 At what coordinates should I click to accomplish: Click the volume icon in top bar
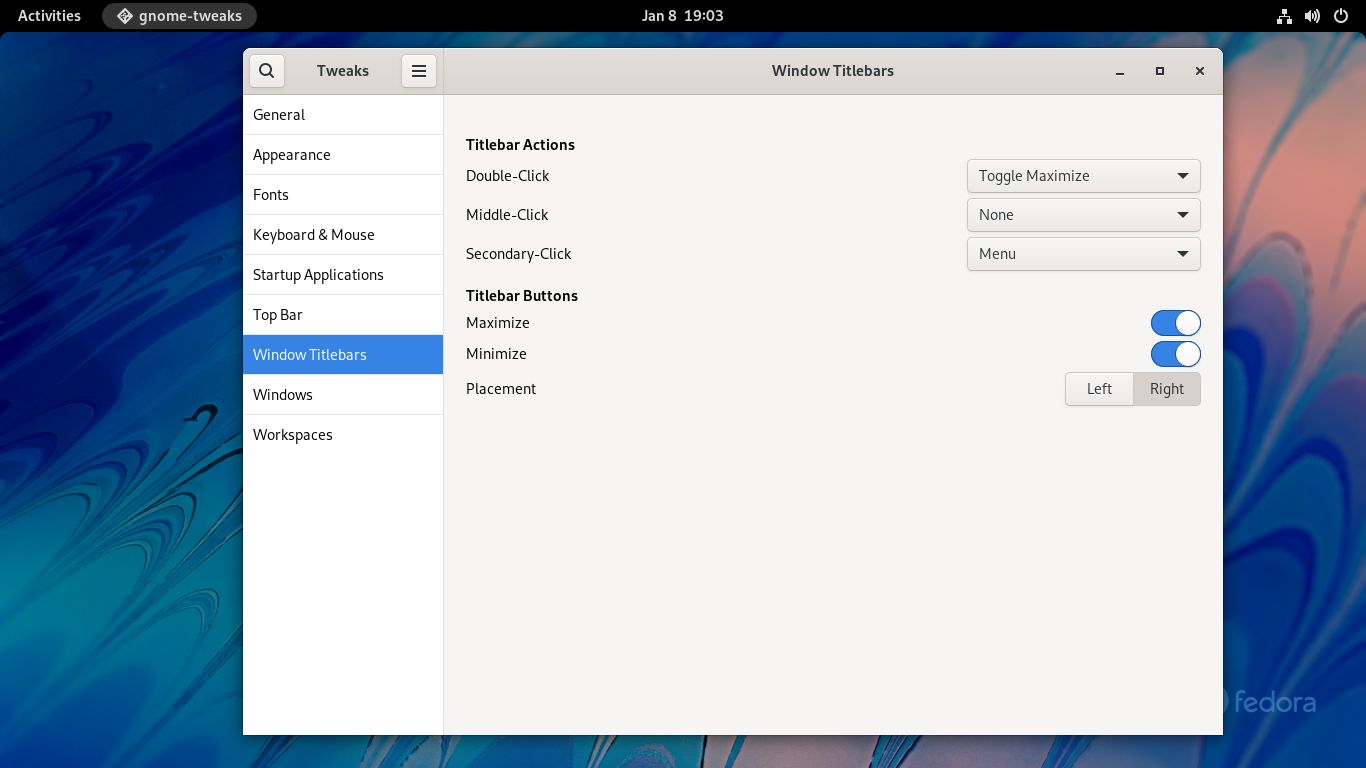click(1313, 16)
